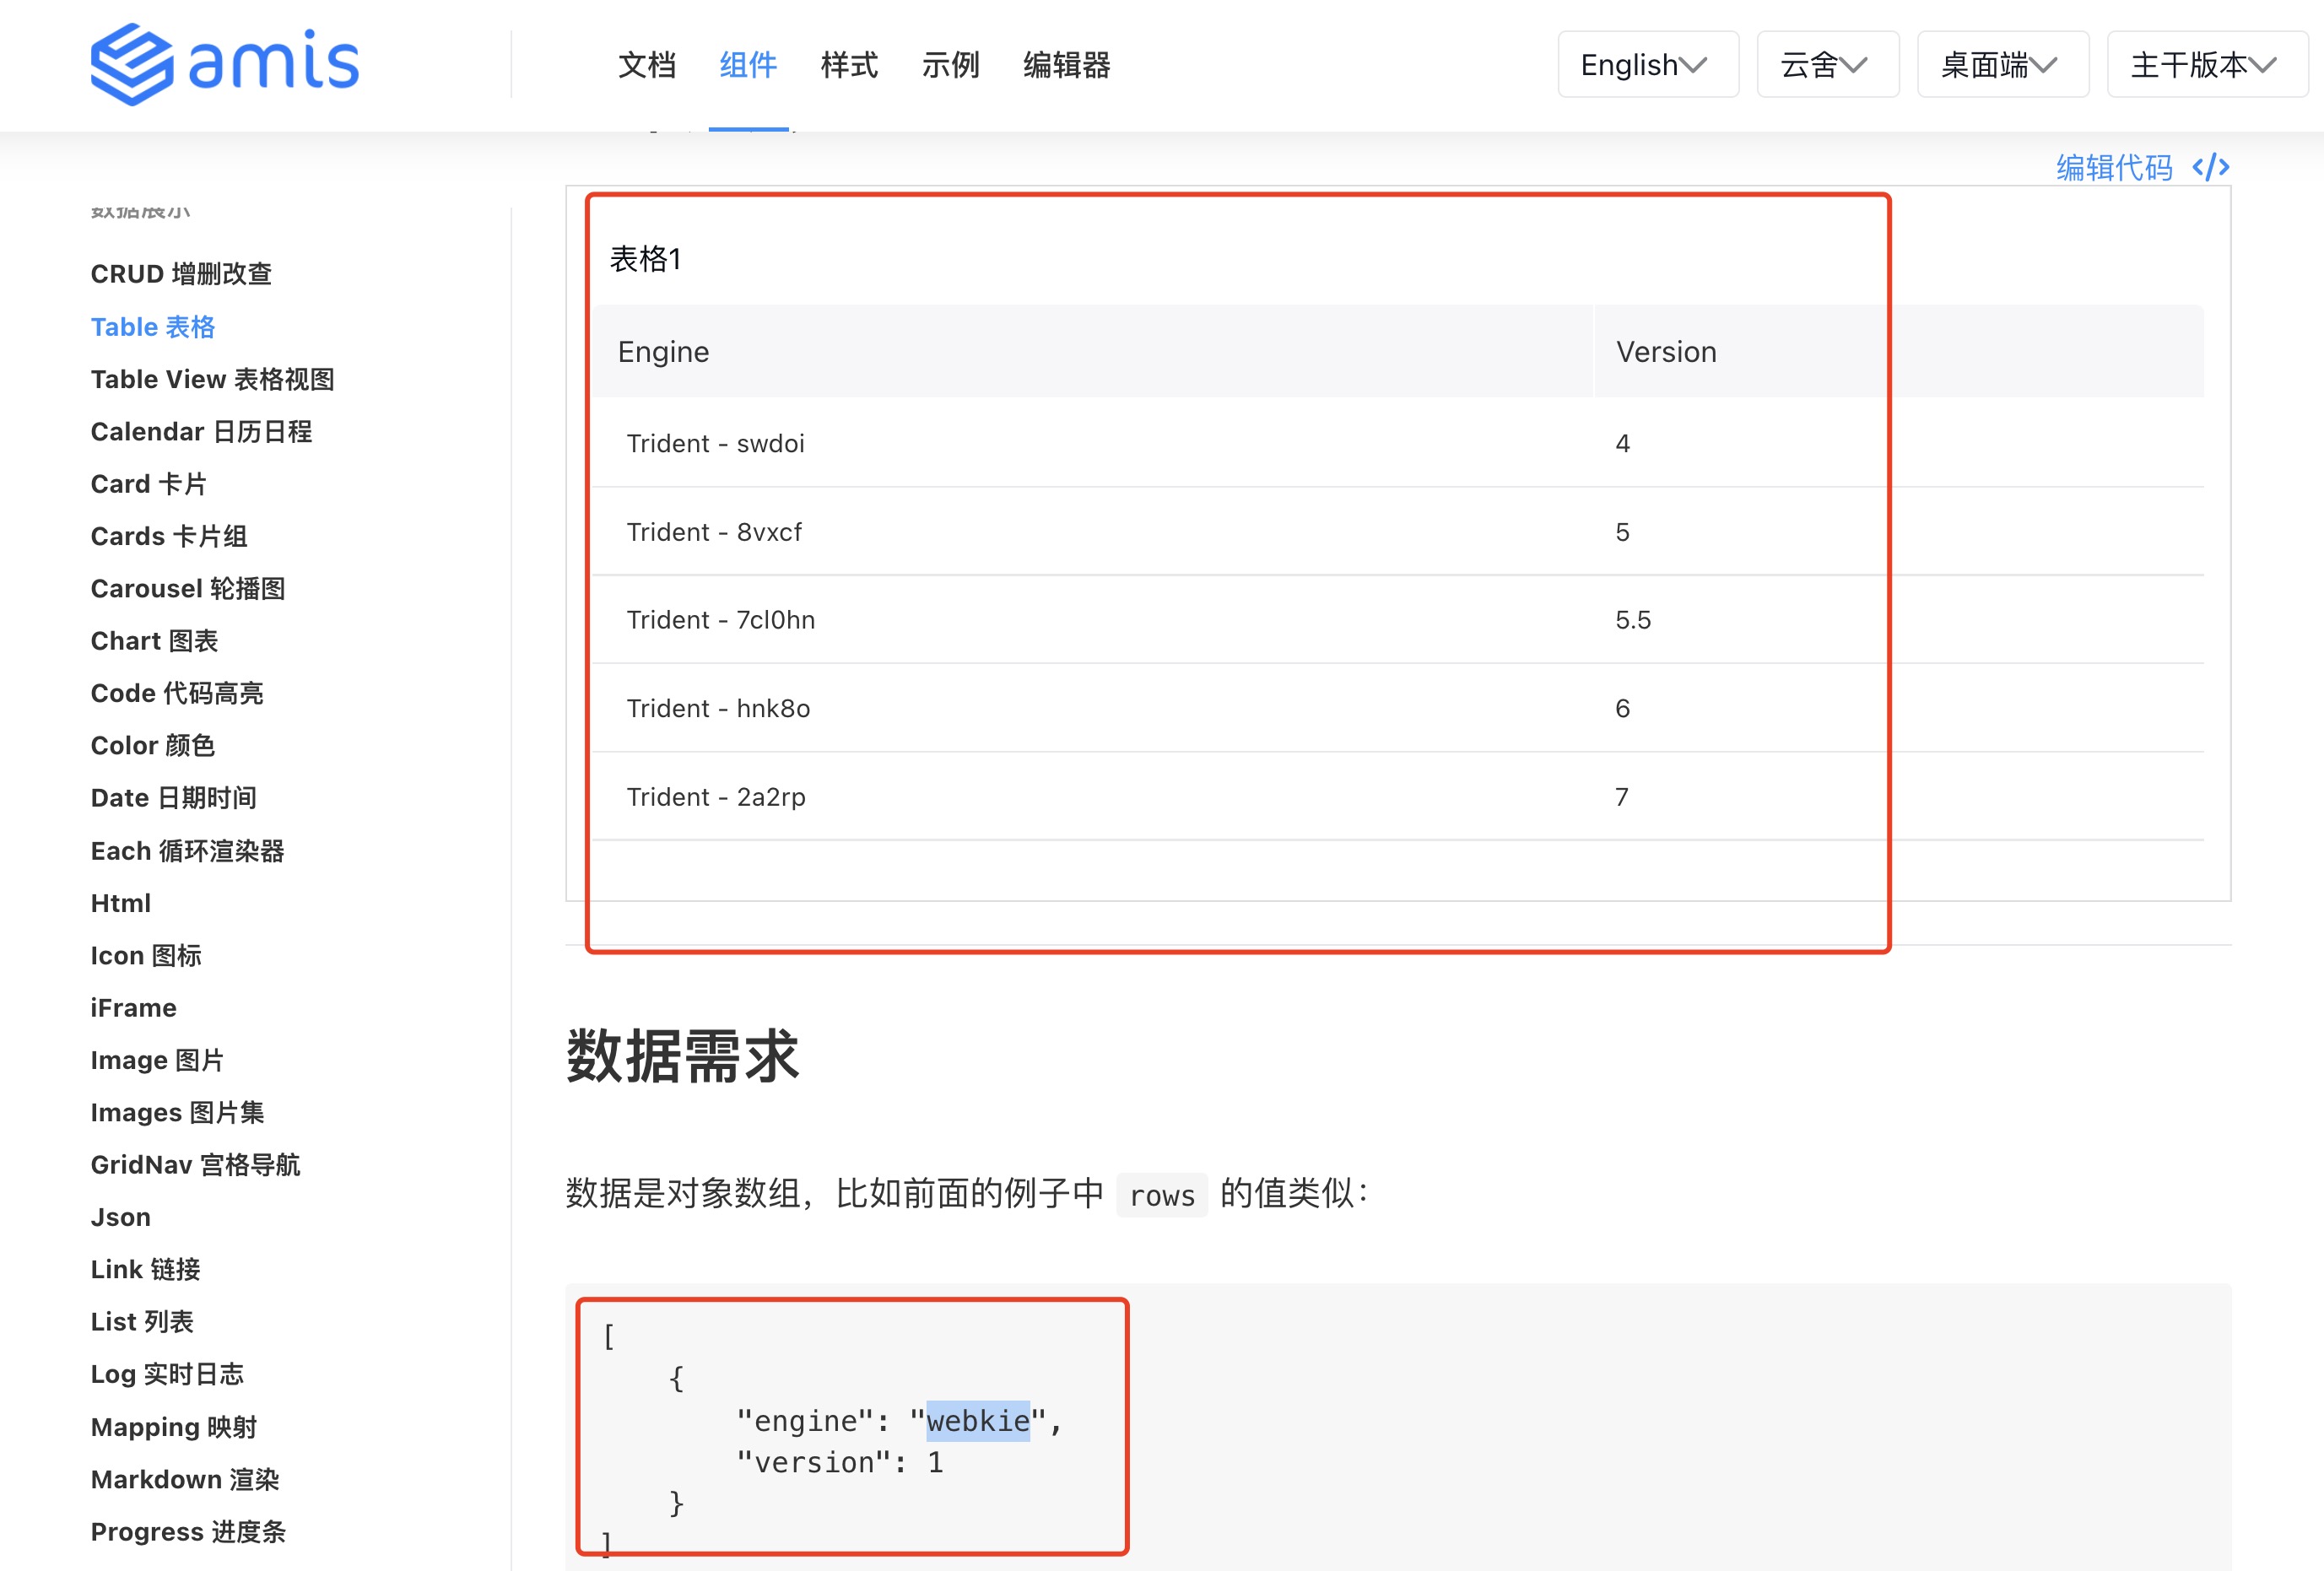This screenshot has width=2324, height=1571.
Task: Select the 组件 nav tab
Action: click(748, 65)
